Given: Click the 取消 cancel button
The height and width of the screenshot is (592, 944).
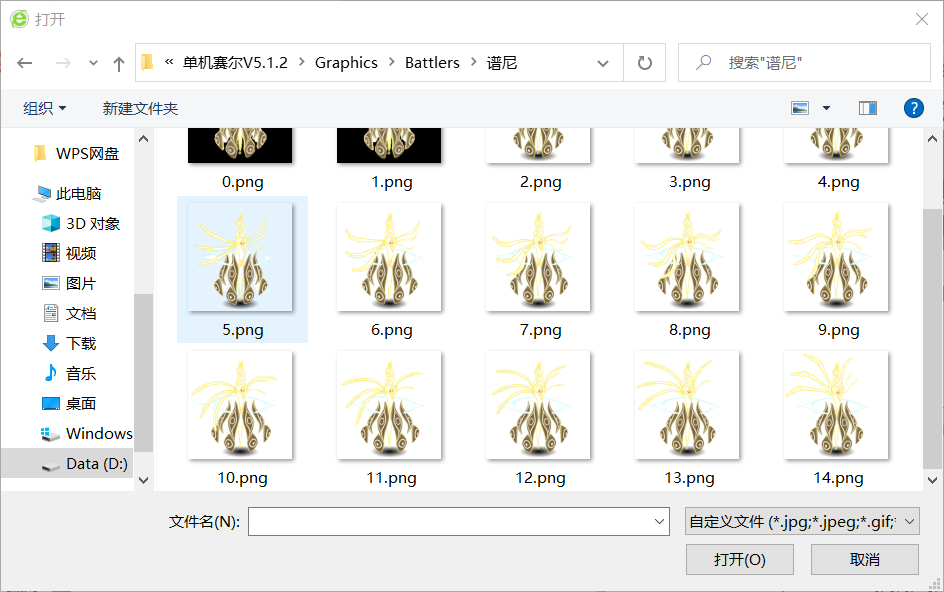Looking at the screenshot, I should coord(865,559).
